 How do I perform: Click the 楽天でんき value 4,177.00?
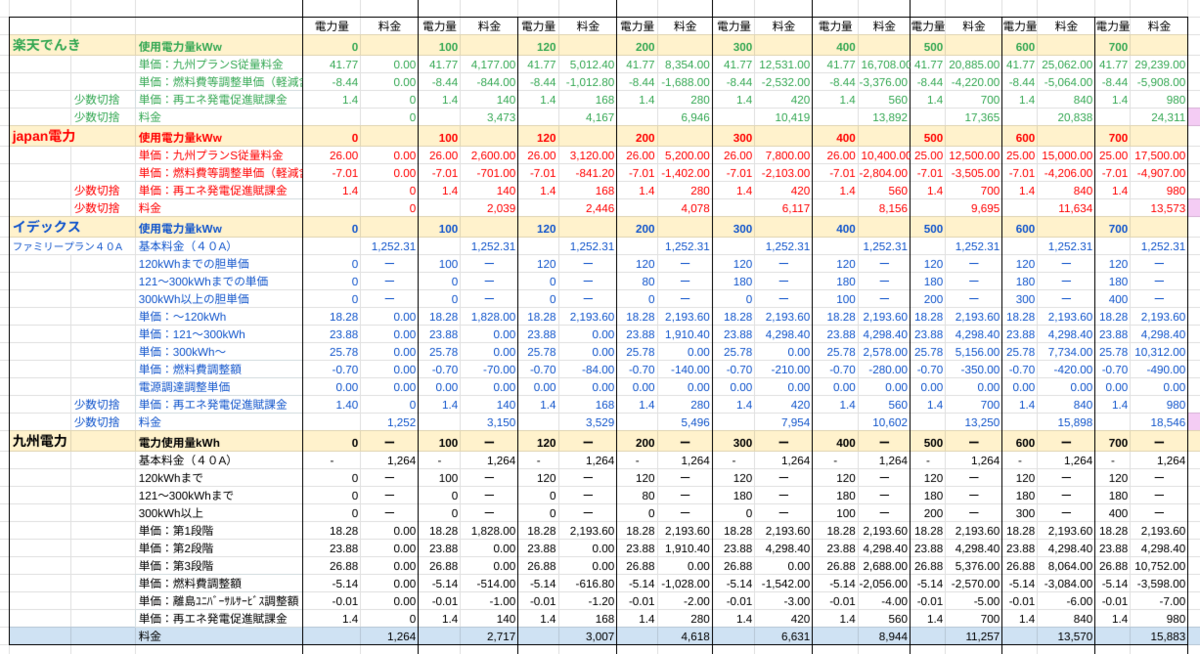coord(492,64)
